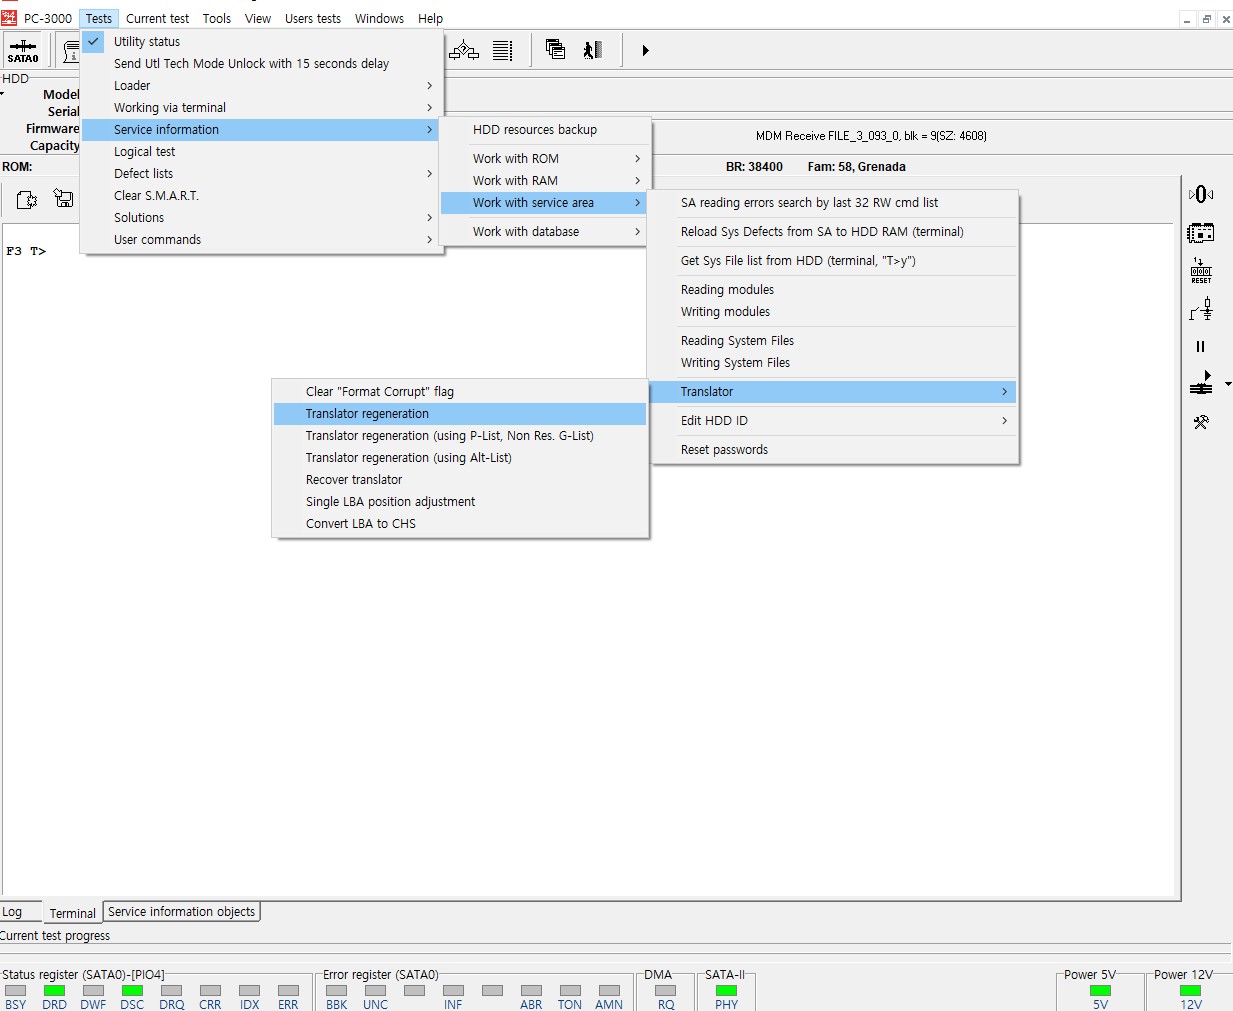Open the Windows menu
Image resolution: width=1233 pixels, height=1011 pixels.
click(380, 18)
